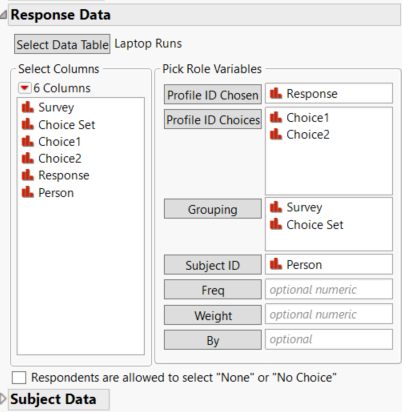Click the Survey column's nominal icon in Select Columns
The width and height of the screenshot is (402, 412).
coord(28,107)
